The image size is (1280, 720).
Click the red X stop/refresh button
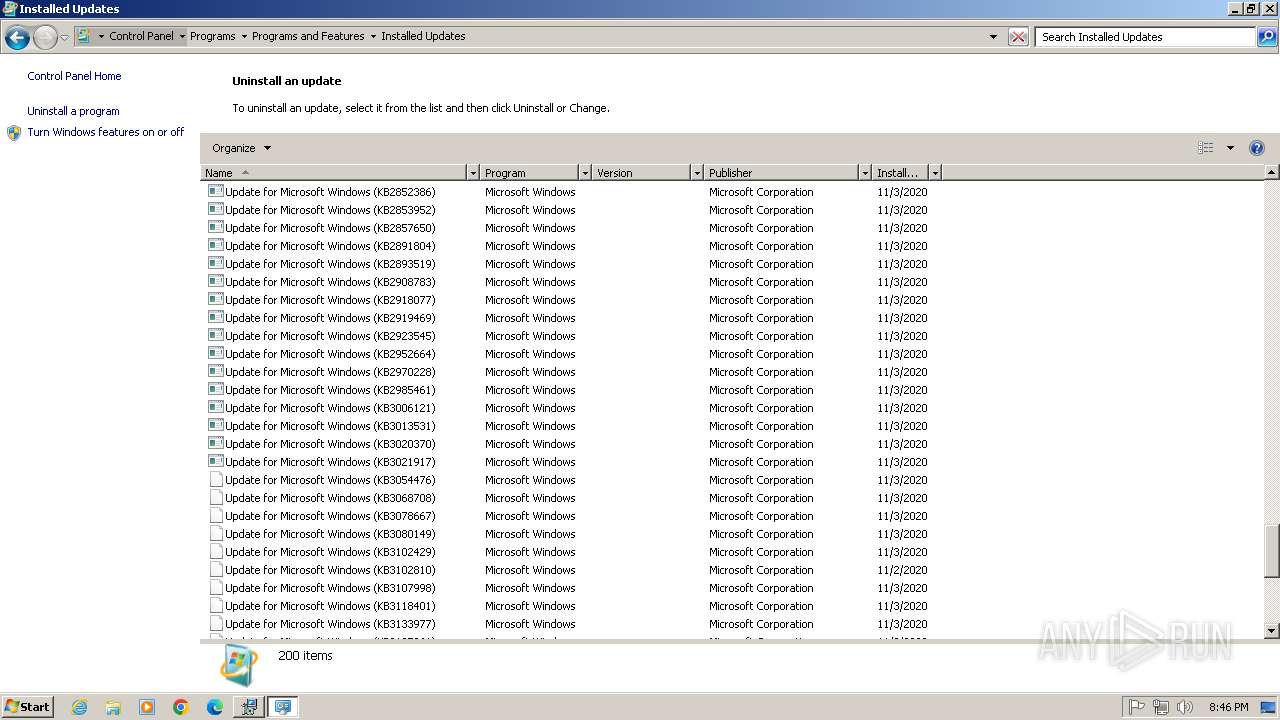[1018, 37]
